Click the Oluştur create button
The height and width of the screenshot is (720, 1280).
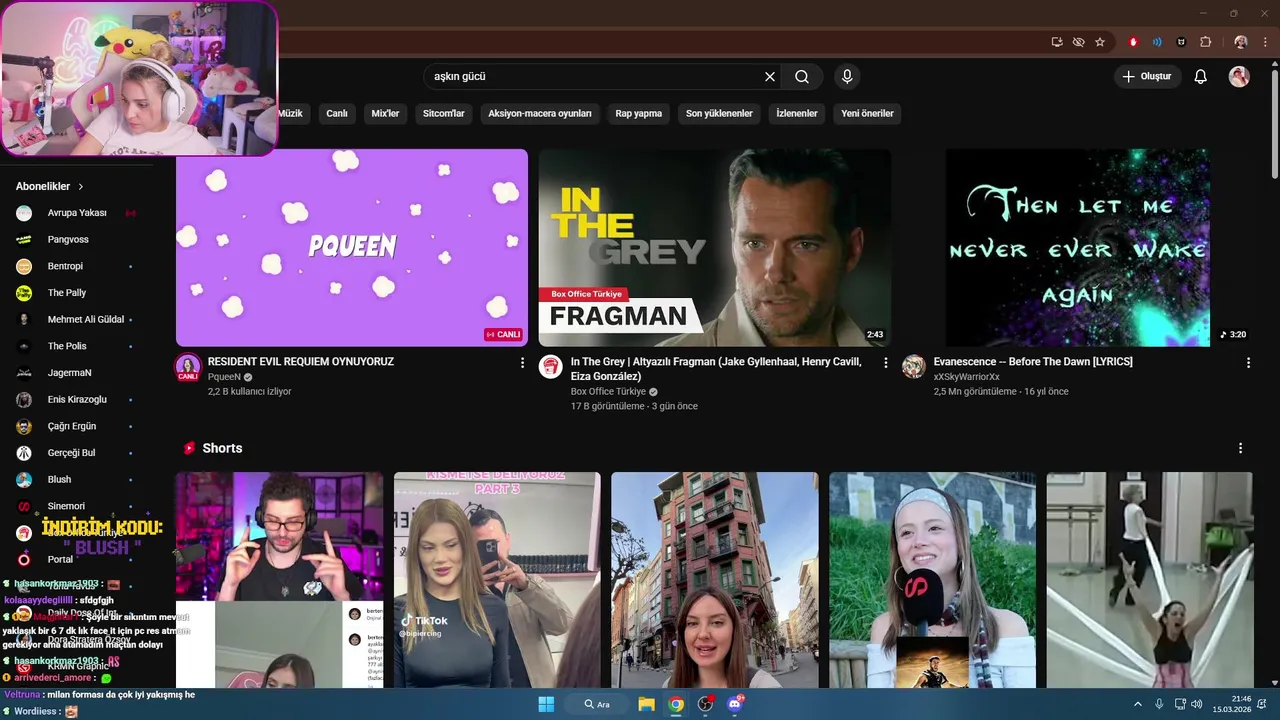(1147, 77)
